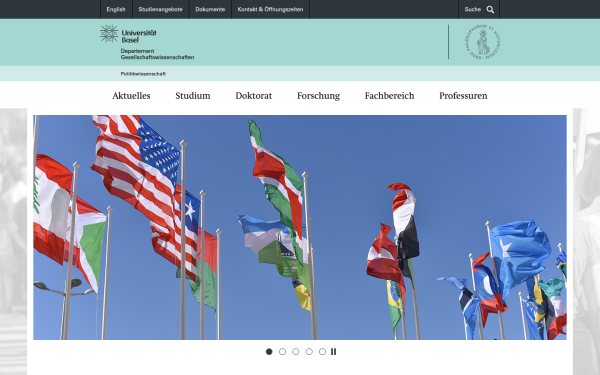Go to Departement Gesellschaftswissenschaften

tap(157, 54)
